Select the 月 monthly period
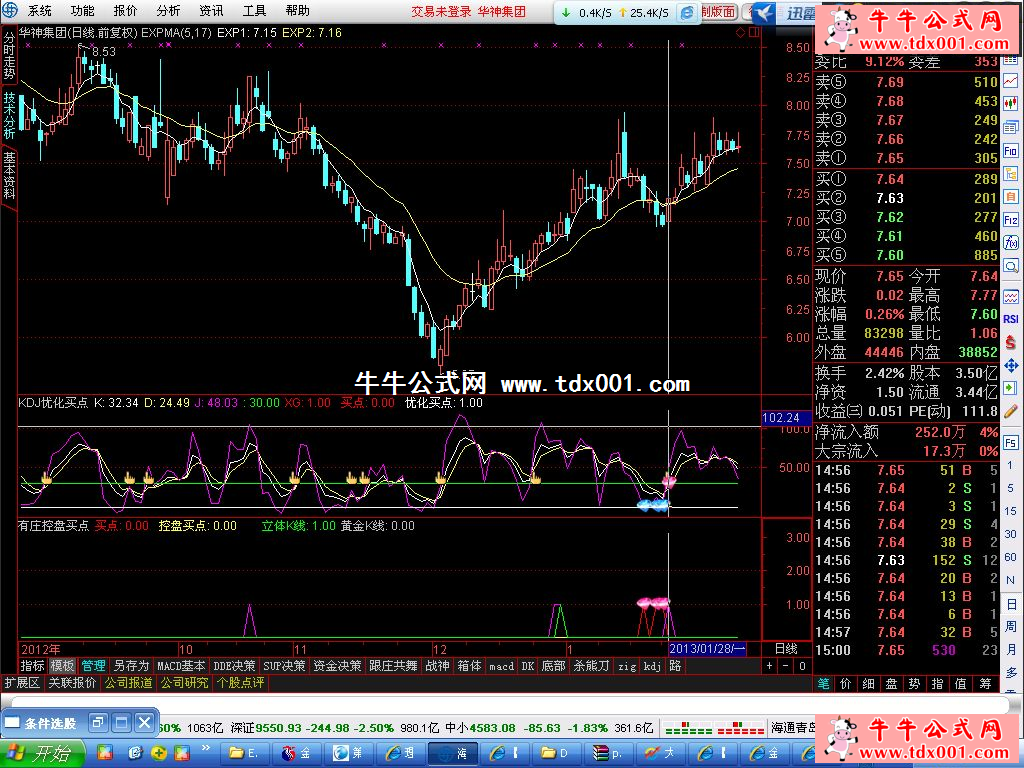This screenshot has height=768, width=1024. [1011, 650]
